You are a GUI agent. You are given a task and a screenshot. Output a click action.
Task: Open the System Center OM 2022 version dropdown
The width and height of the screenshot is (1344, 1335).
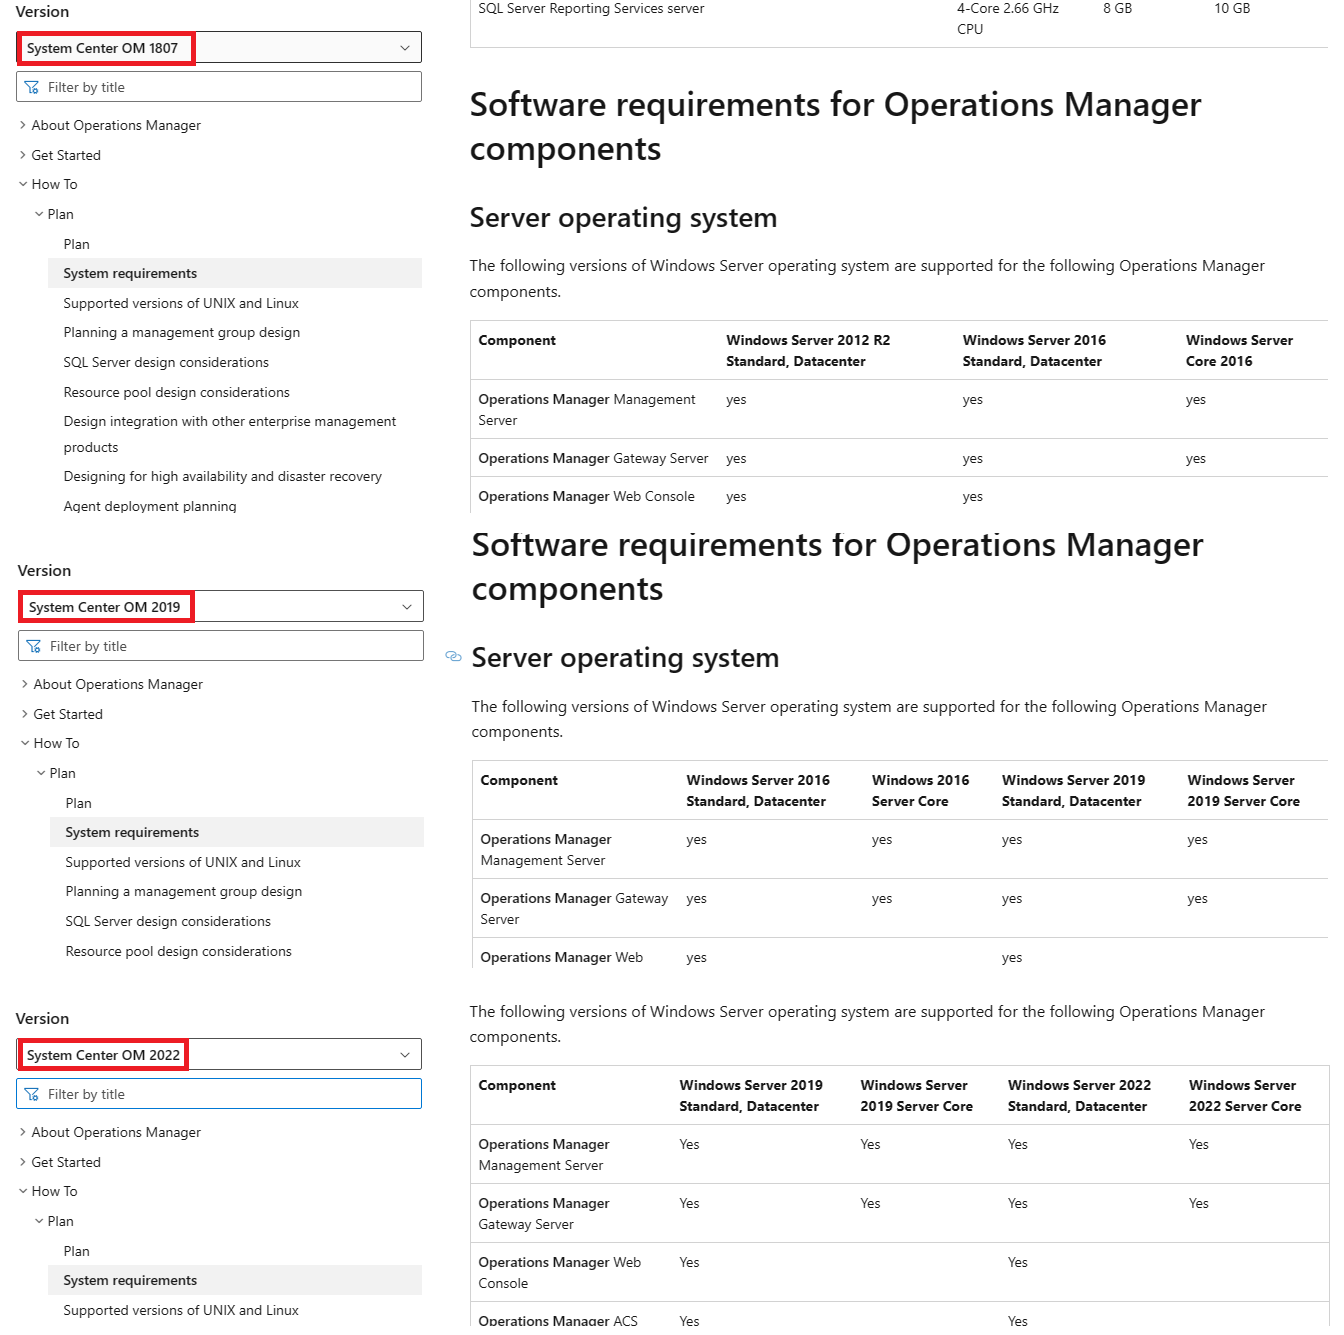pos(219,1055)
